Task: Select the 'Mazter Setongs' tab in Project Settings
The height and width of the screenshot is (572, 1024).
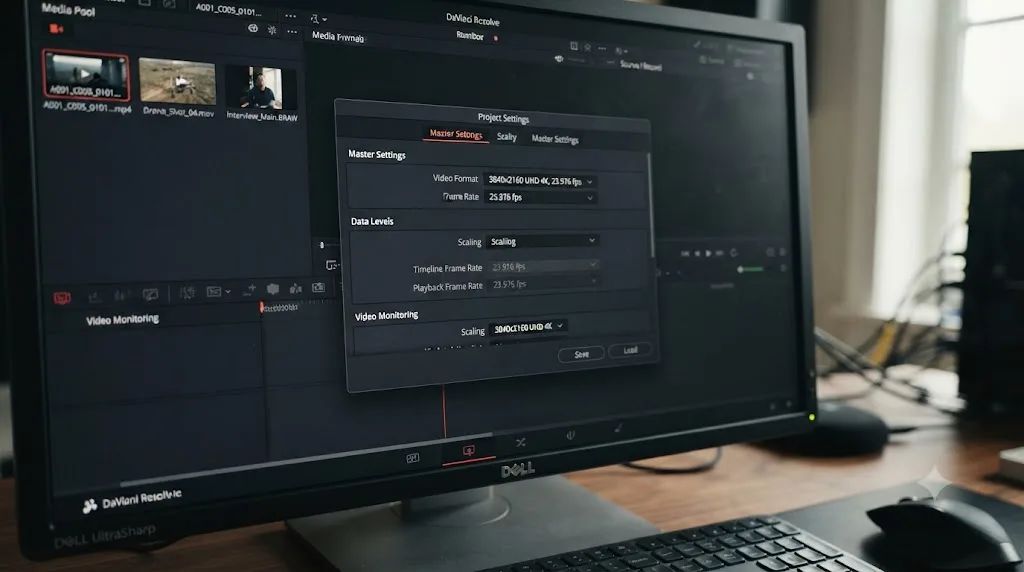Action: (x=456, y=134)
